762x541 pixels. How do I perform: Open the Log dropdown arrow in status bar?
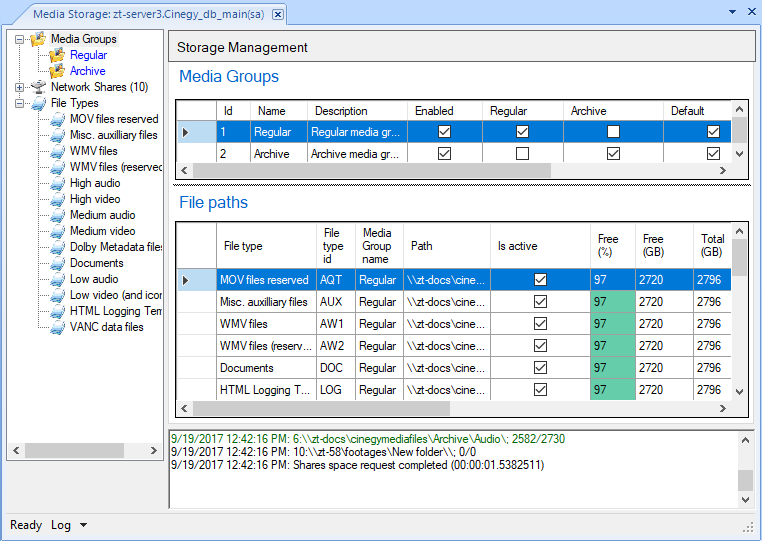click(x=84, y=525)
